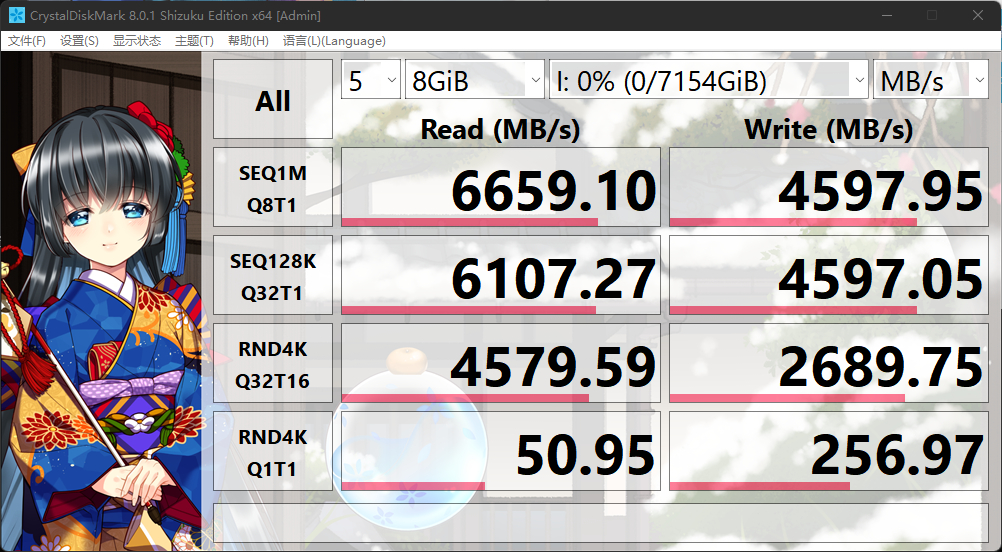Viewport: 1002px width, 552px height.
Task: Minimize the CrystalDiskMark window
Action: 886,15
